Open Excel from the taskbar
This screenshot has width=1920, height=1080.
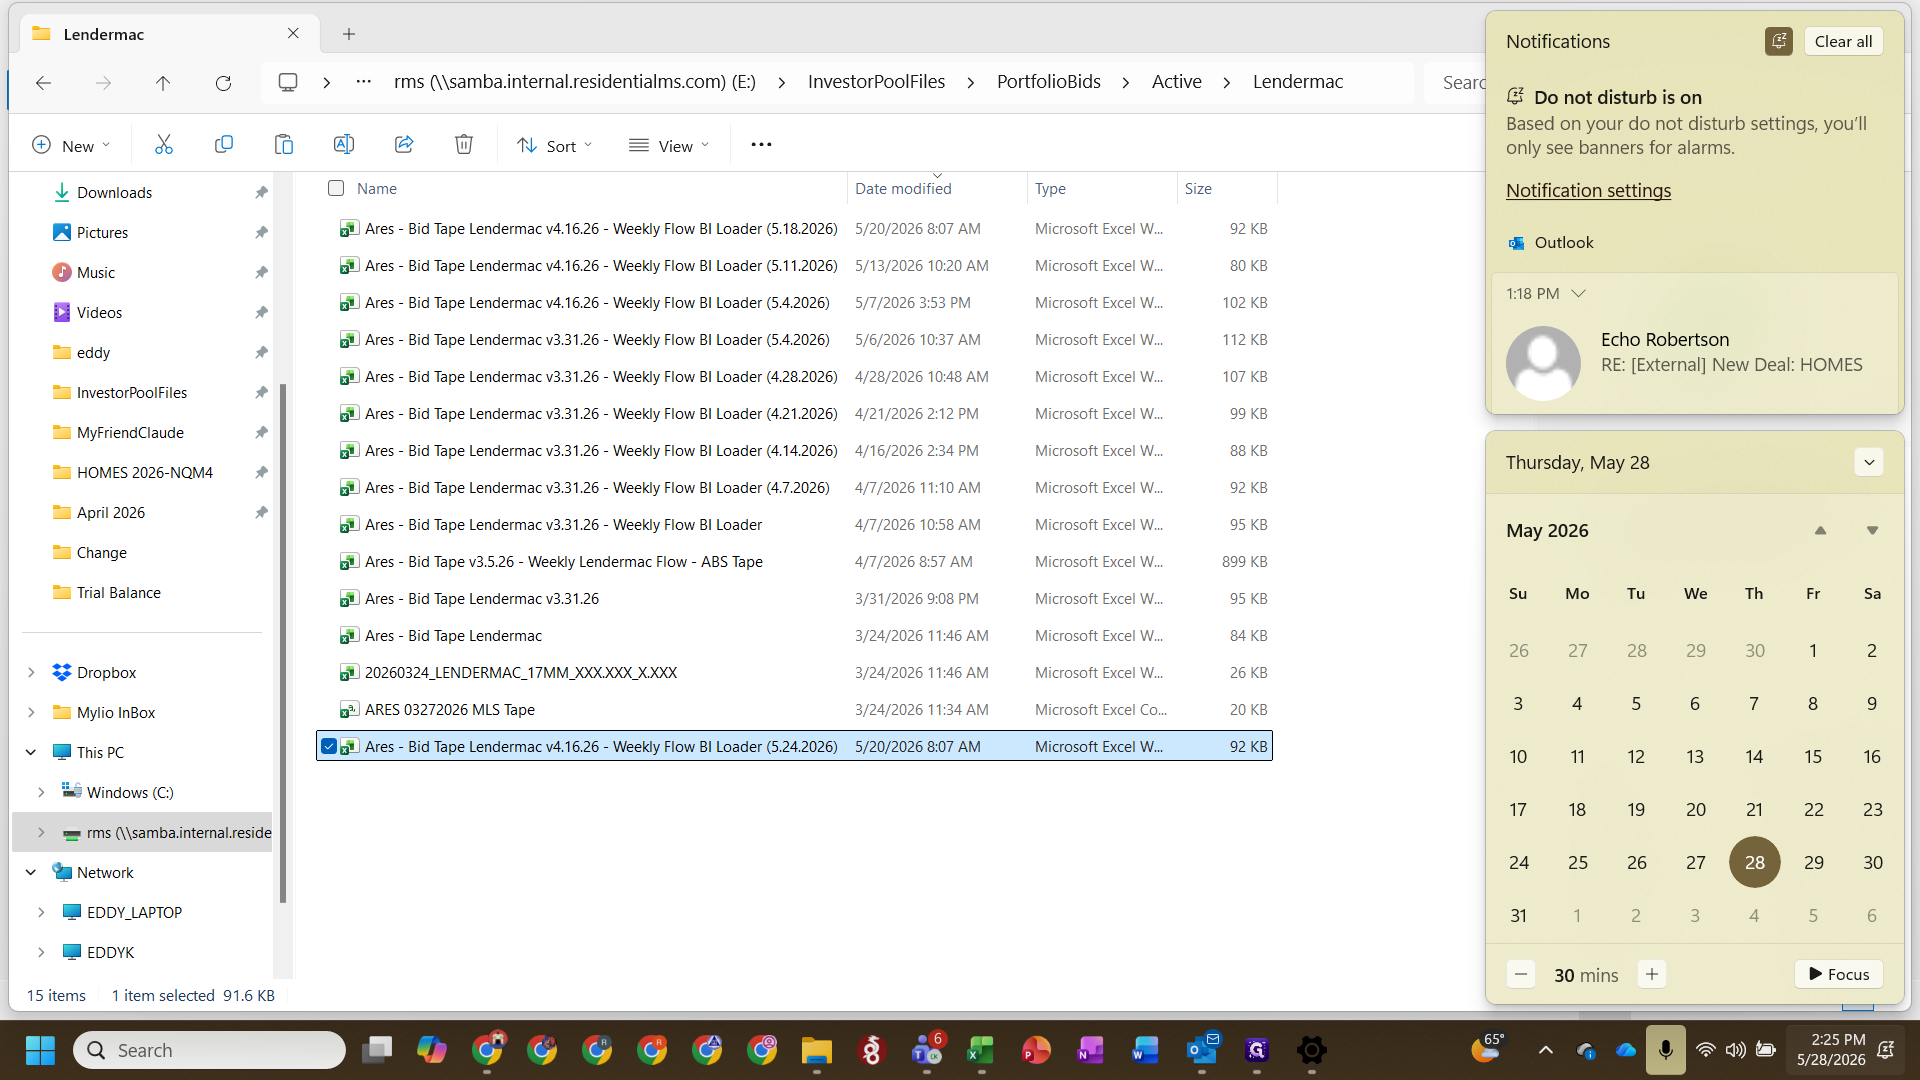[x=981, y=1050]
